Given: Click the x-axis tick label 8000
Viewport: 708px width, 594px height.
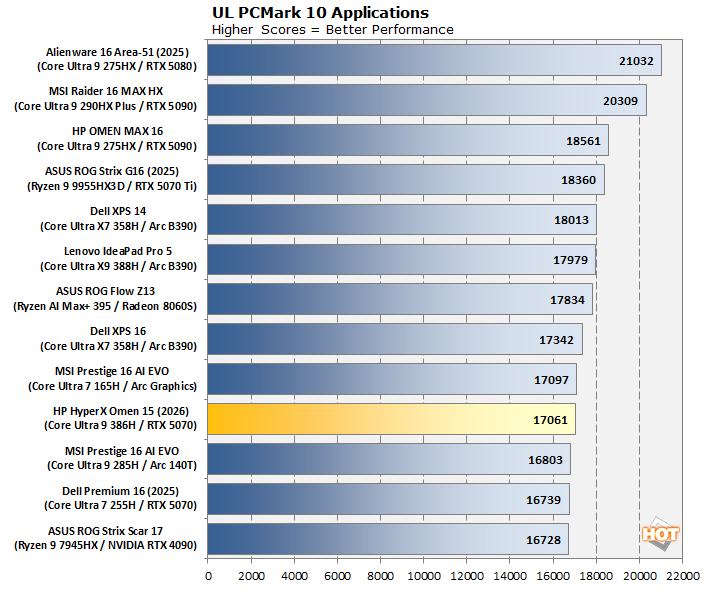Looking at the screenshot, I should (x=380, y=576).
